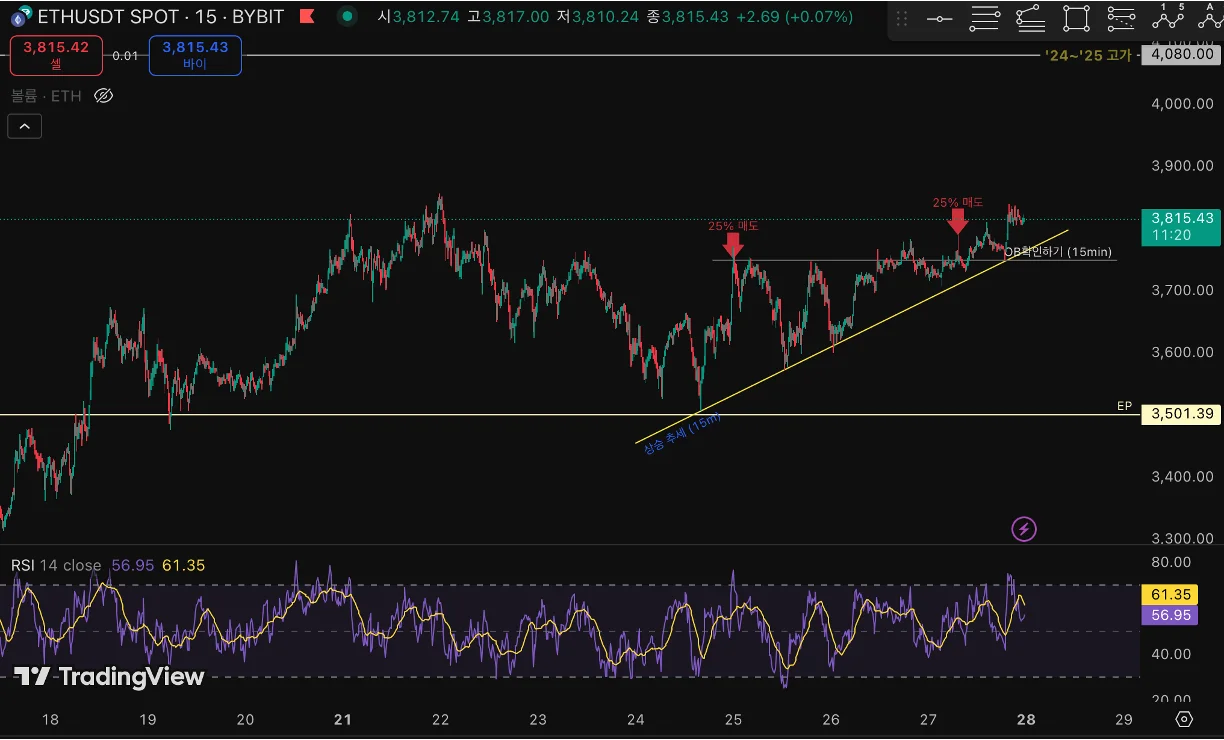Click the 3,815.42 셀 sell button
This screenshot has height=740, width=1224.
tap(56, 55)
